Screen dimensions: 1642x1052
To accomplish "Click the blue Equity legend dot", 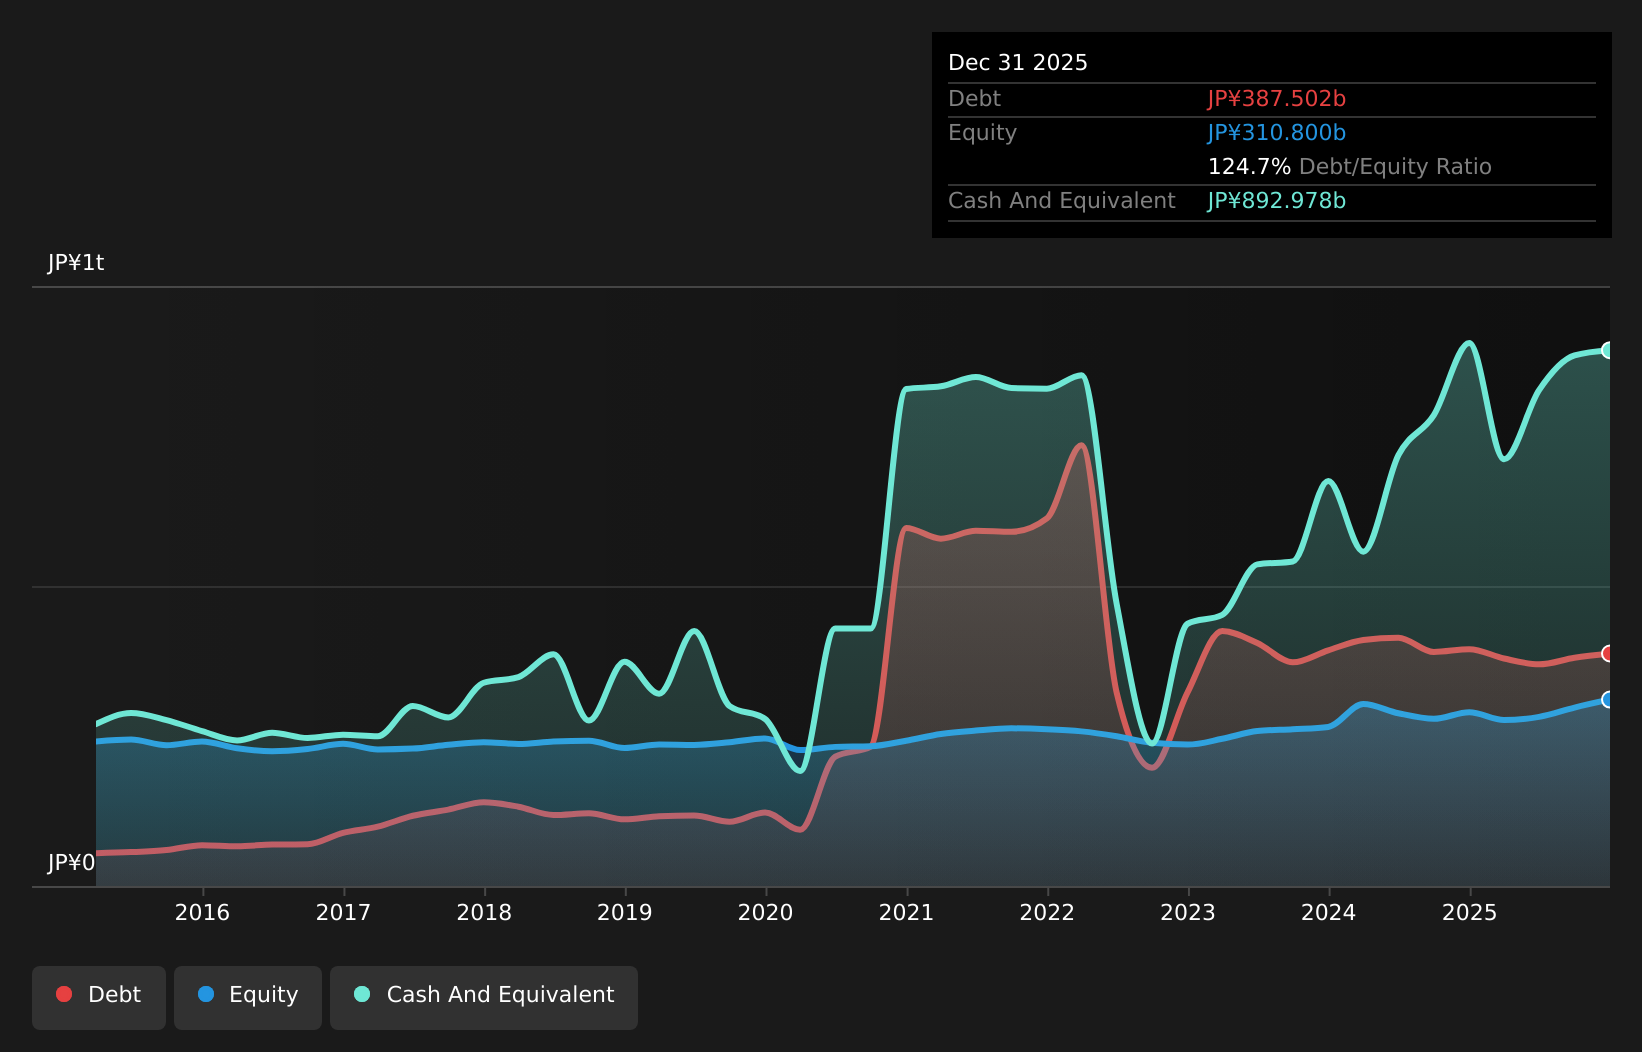I will (205, 994).
